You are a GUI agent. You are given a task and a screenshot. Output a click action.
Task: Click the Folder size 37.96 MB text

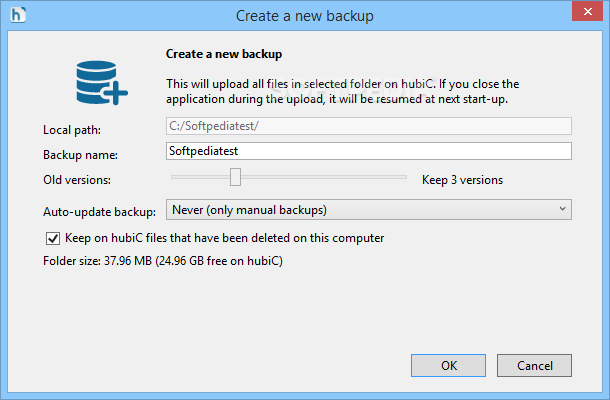point(163,261)
